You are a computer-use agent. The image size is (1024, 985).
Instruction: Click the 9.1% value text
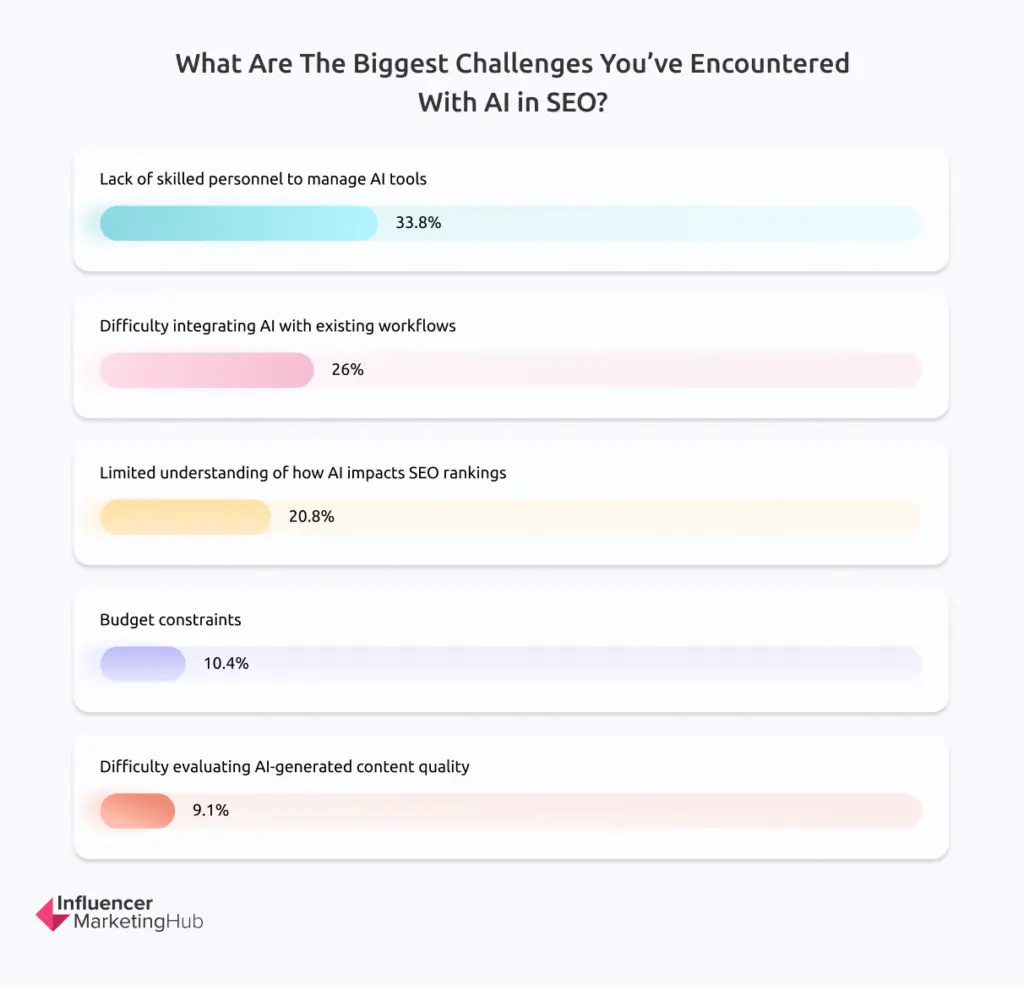211,811
